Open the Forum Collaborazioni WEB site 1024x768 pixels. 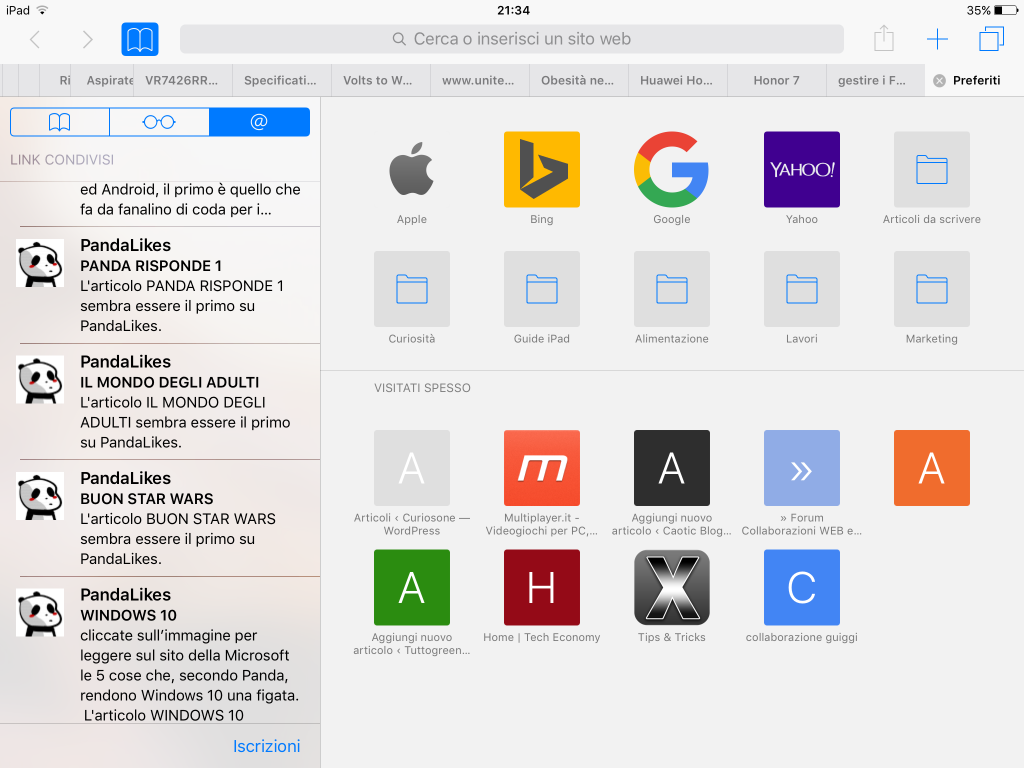[801, 483]
